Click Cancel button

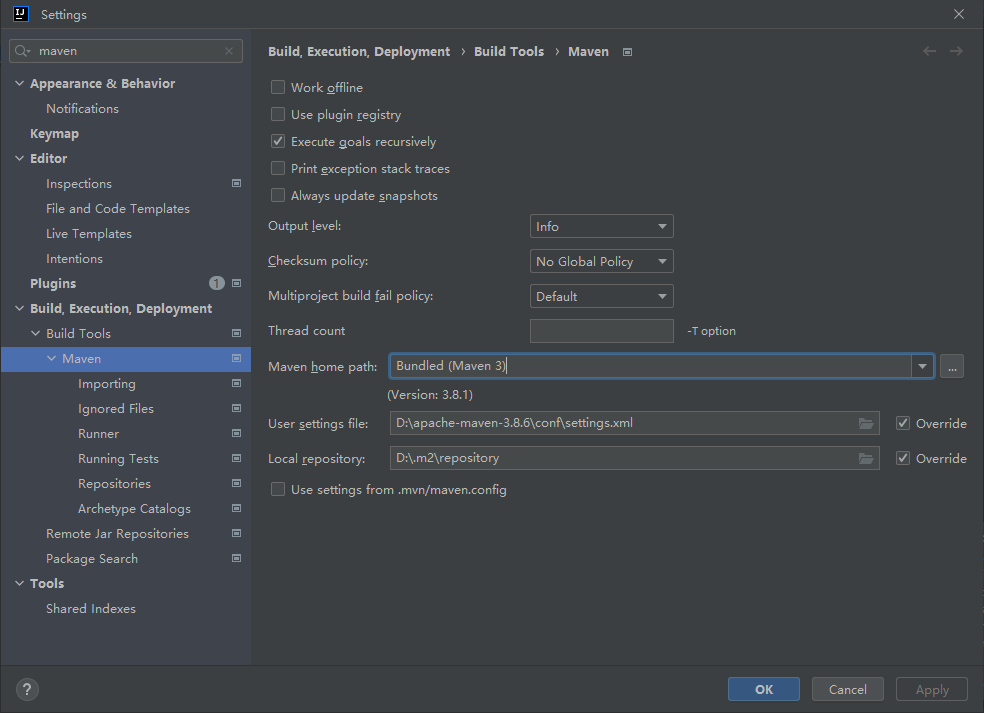pos(848,689)
